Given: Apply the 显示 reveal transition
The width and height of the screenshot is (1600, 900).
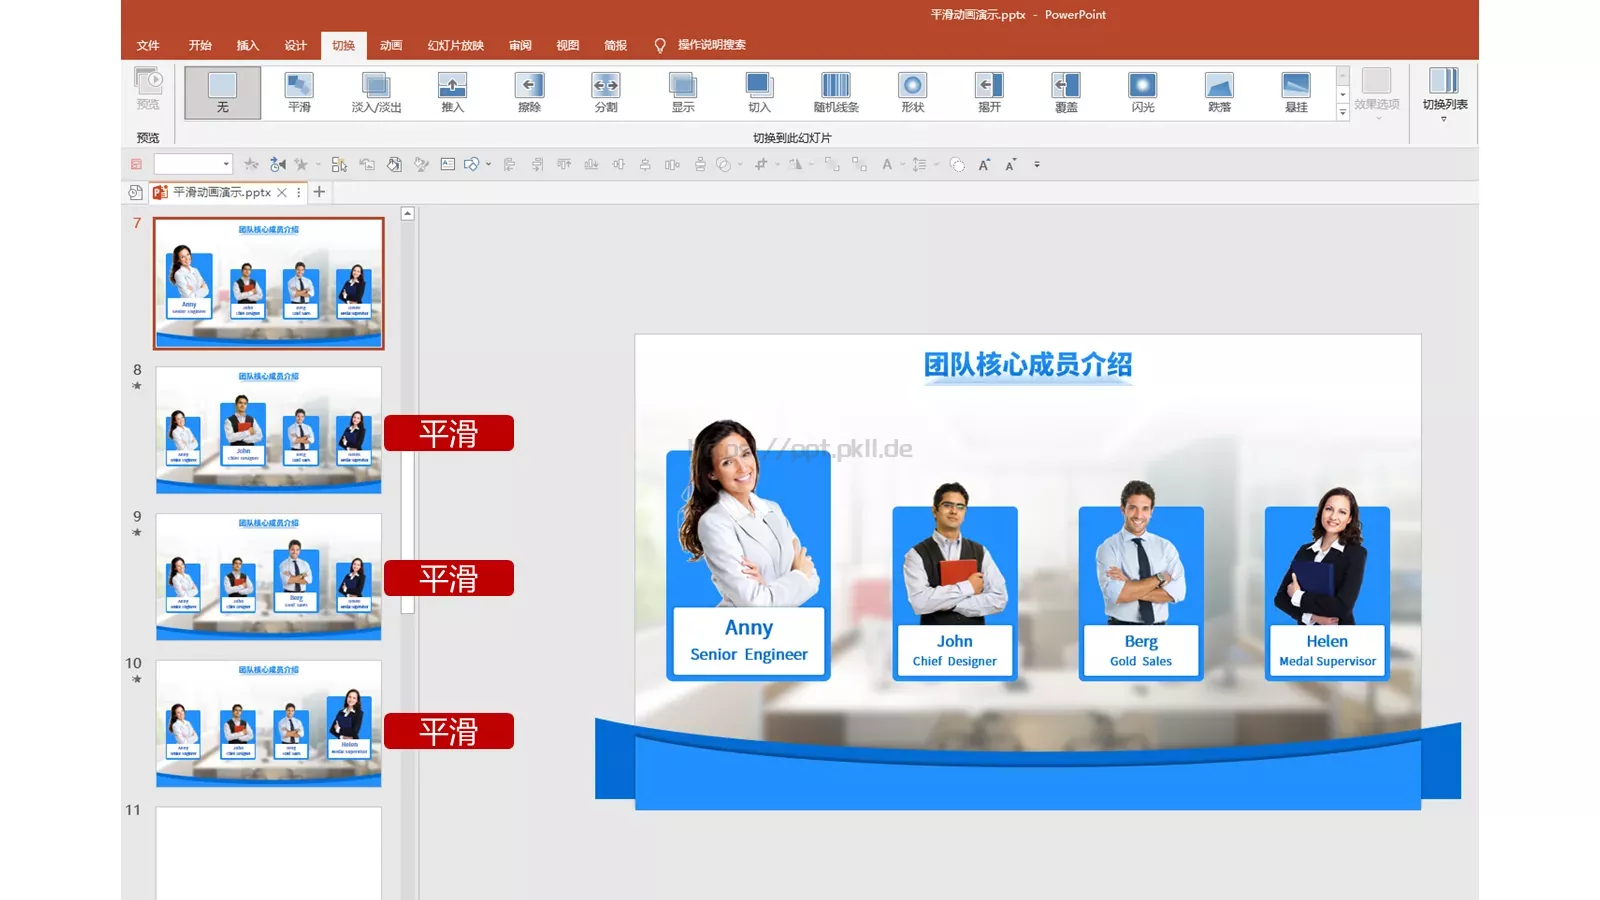Looking at the screenshot, I should [x=683, y=93].
